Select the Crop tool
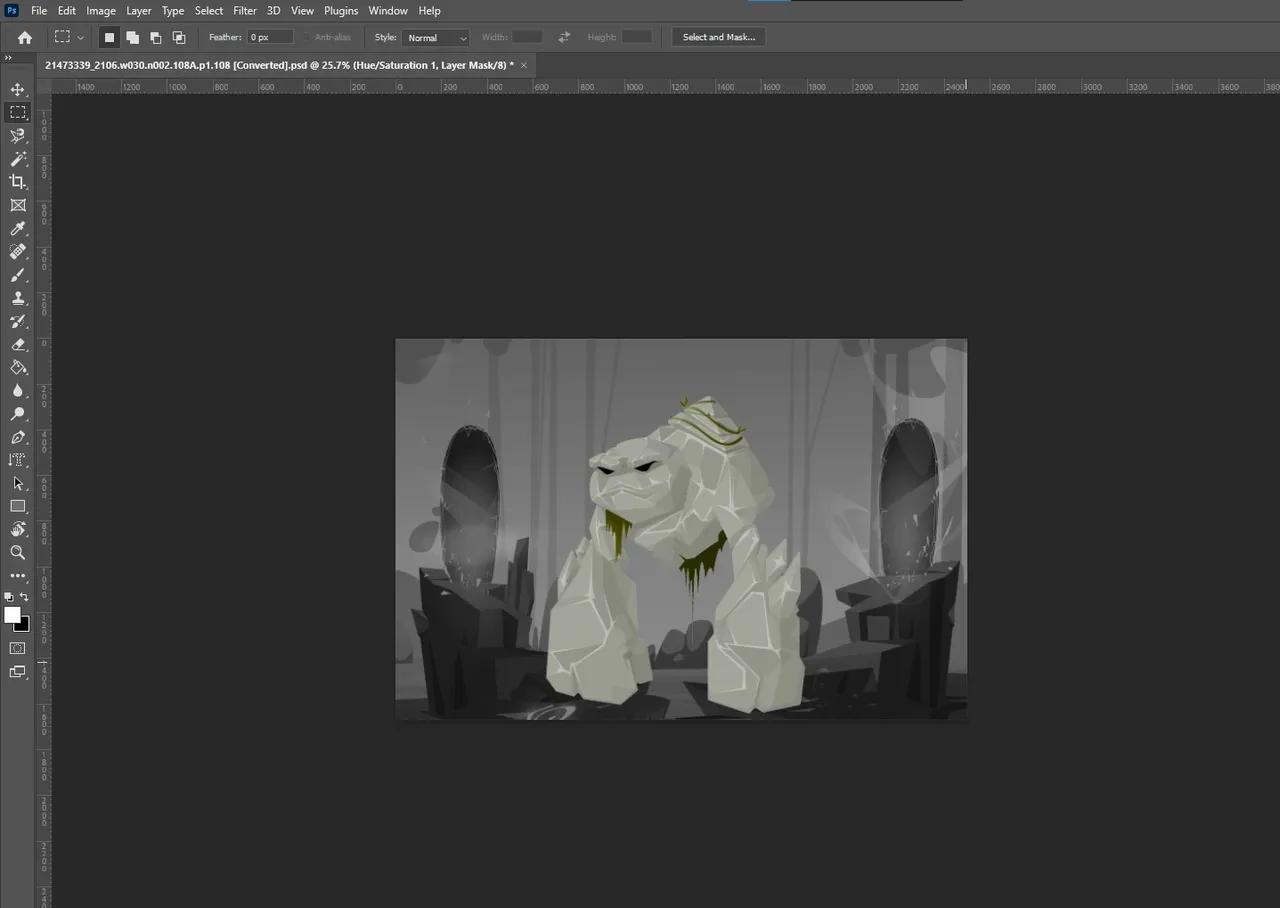This screenshot has height=908, width=1280. click(18, 181)
